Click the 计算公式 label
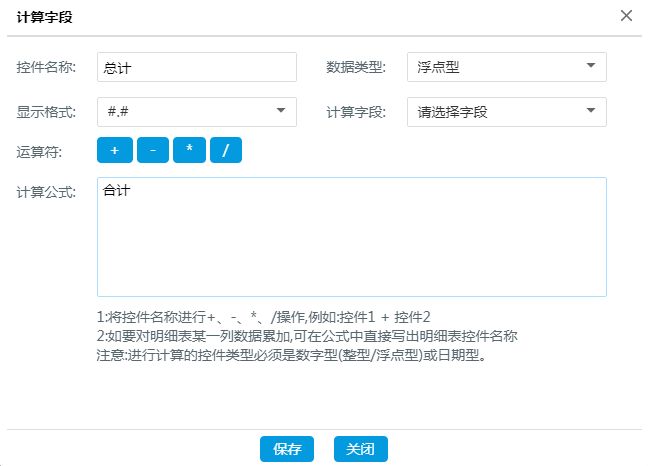648x466 pixels. [x=47, y=191]
